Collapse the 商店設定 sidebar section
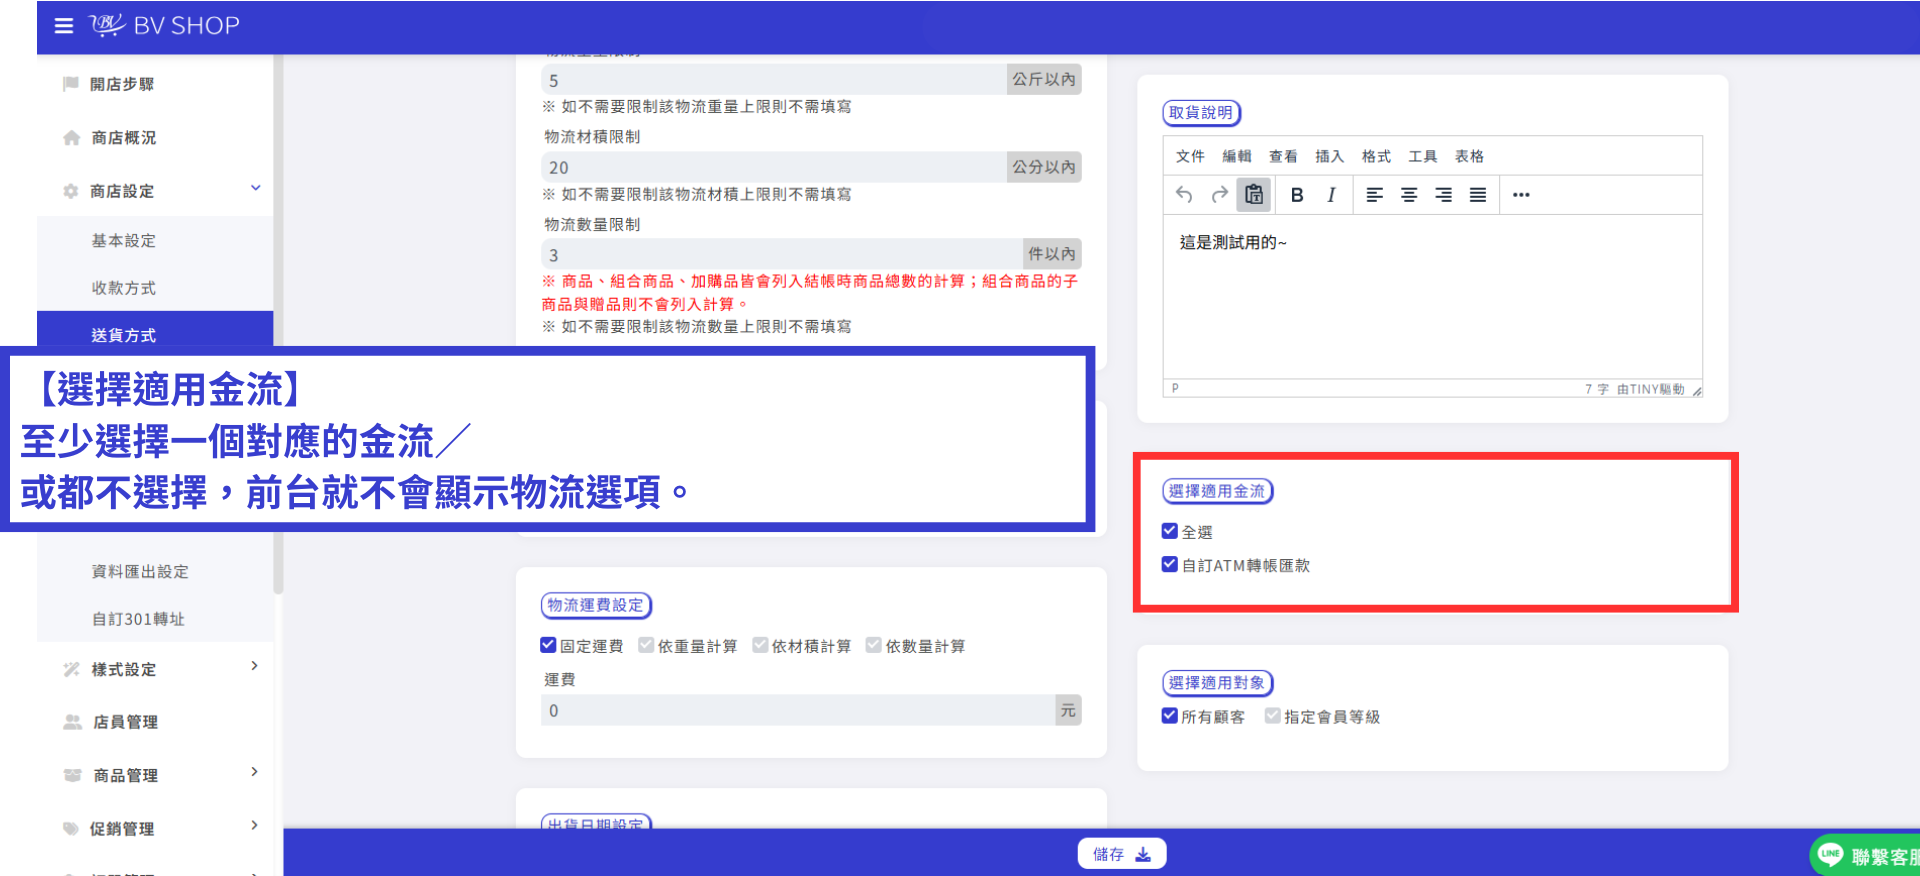The width and height of the screenshot is (1920, 876). tap(255, 188)
